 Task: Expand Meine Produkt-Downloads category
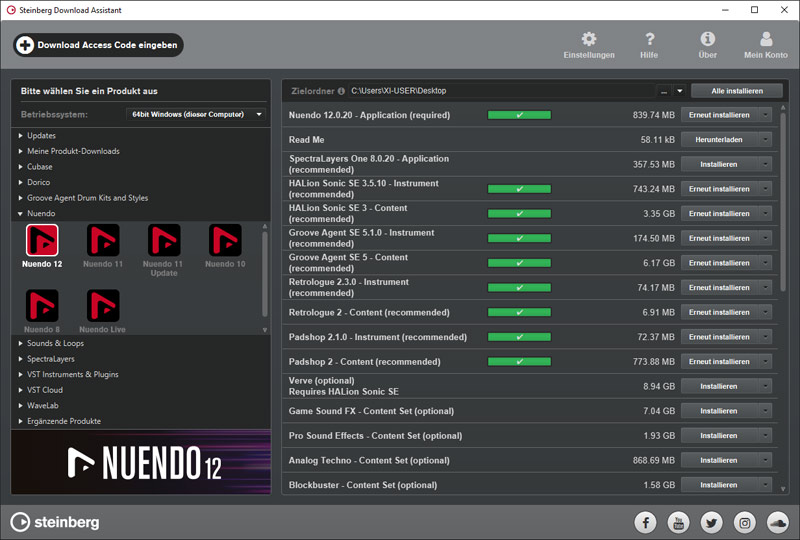(x=20, y=151)
